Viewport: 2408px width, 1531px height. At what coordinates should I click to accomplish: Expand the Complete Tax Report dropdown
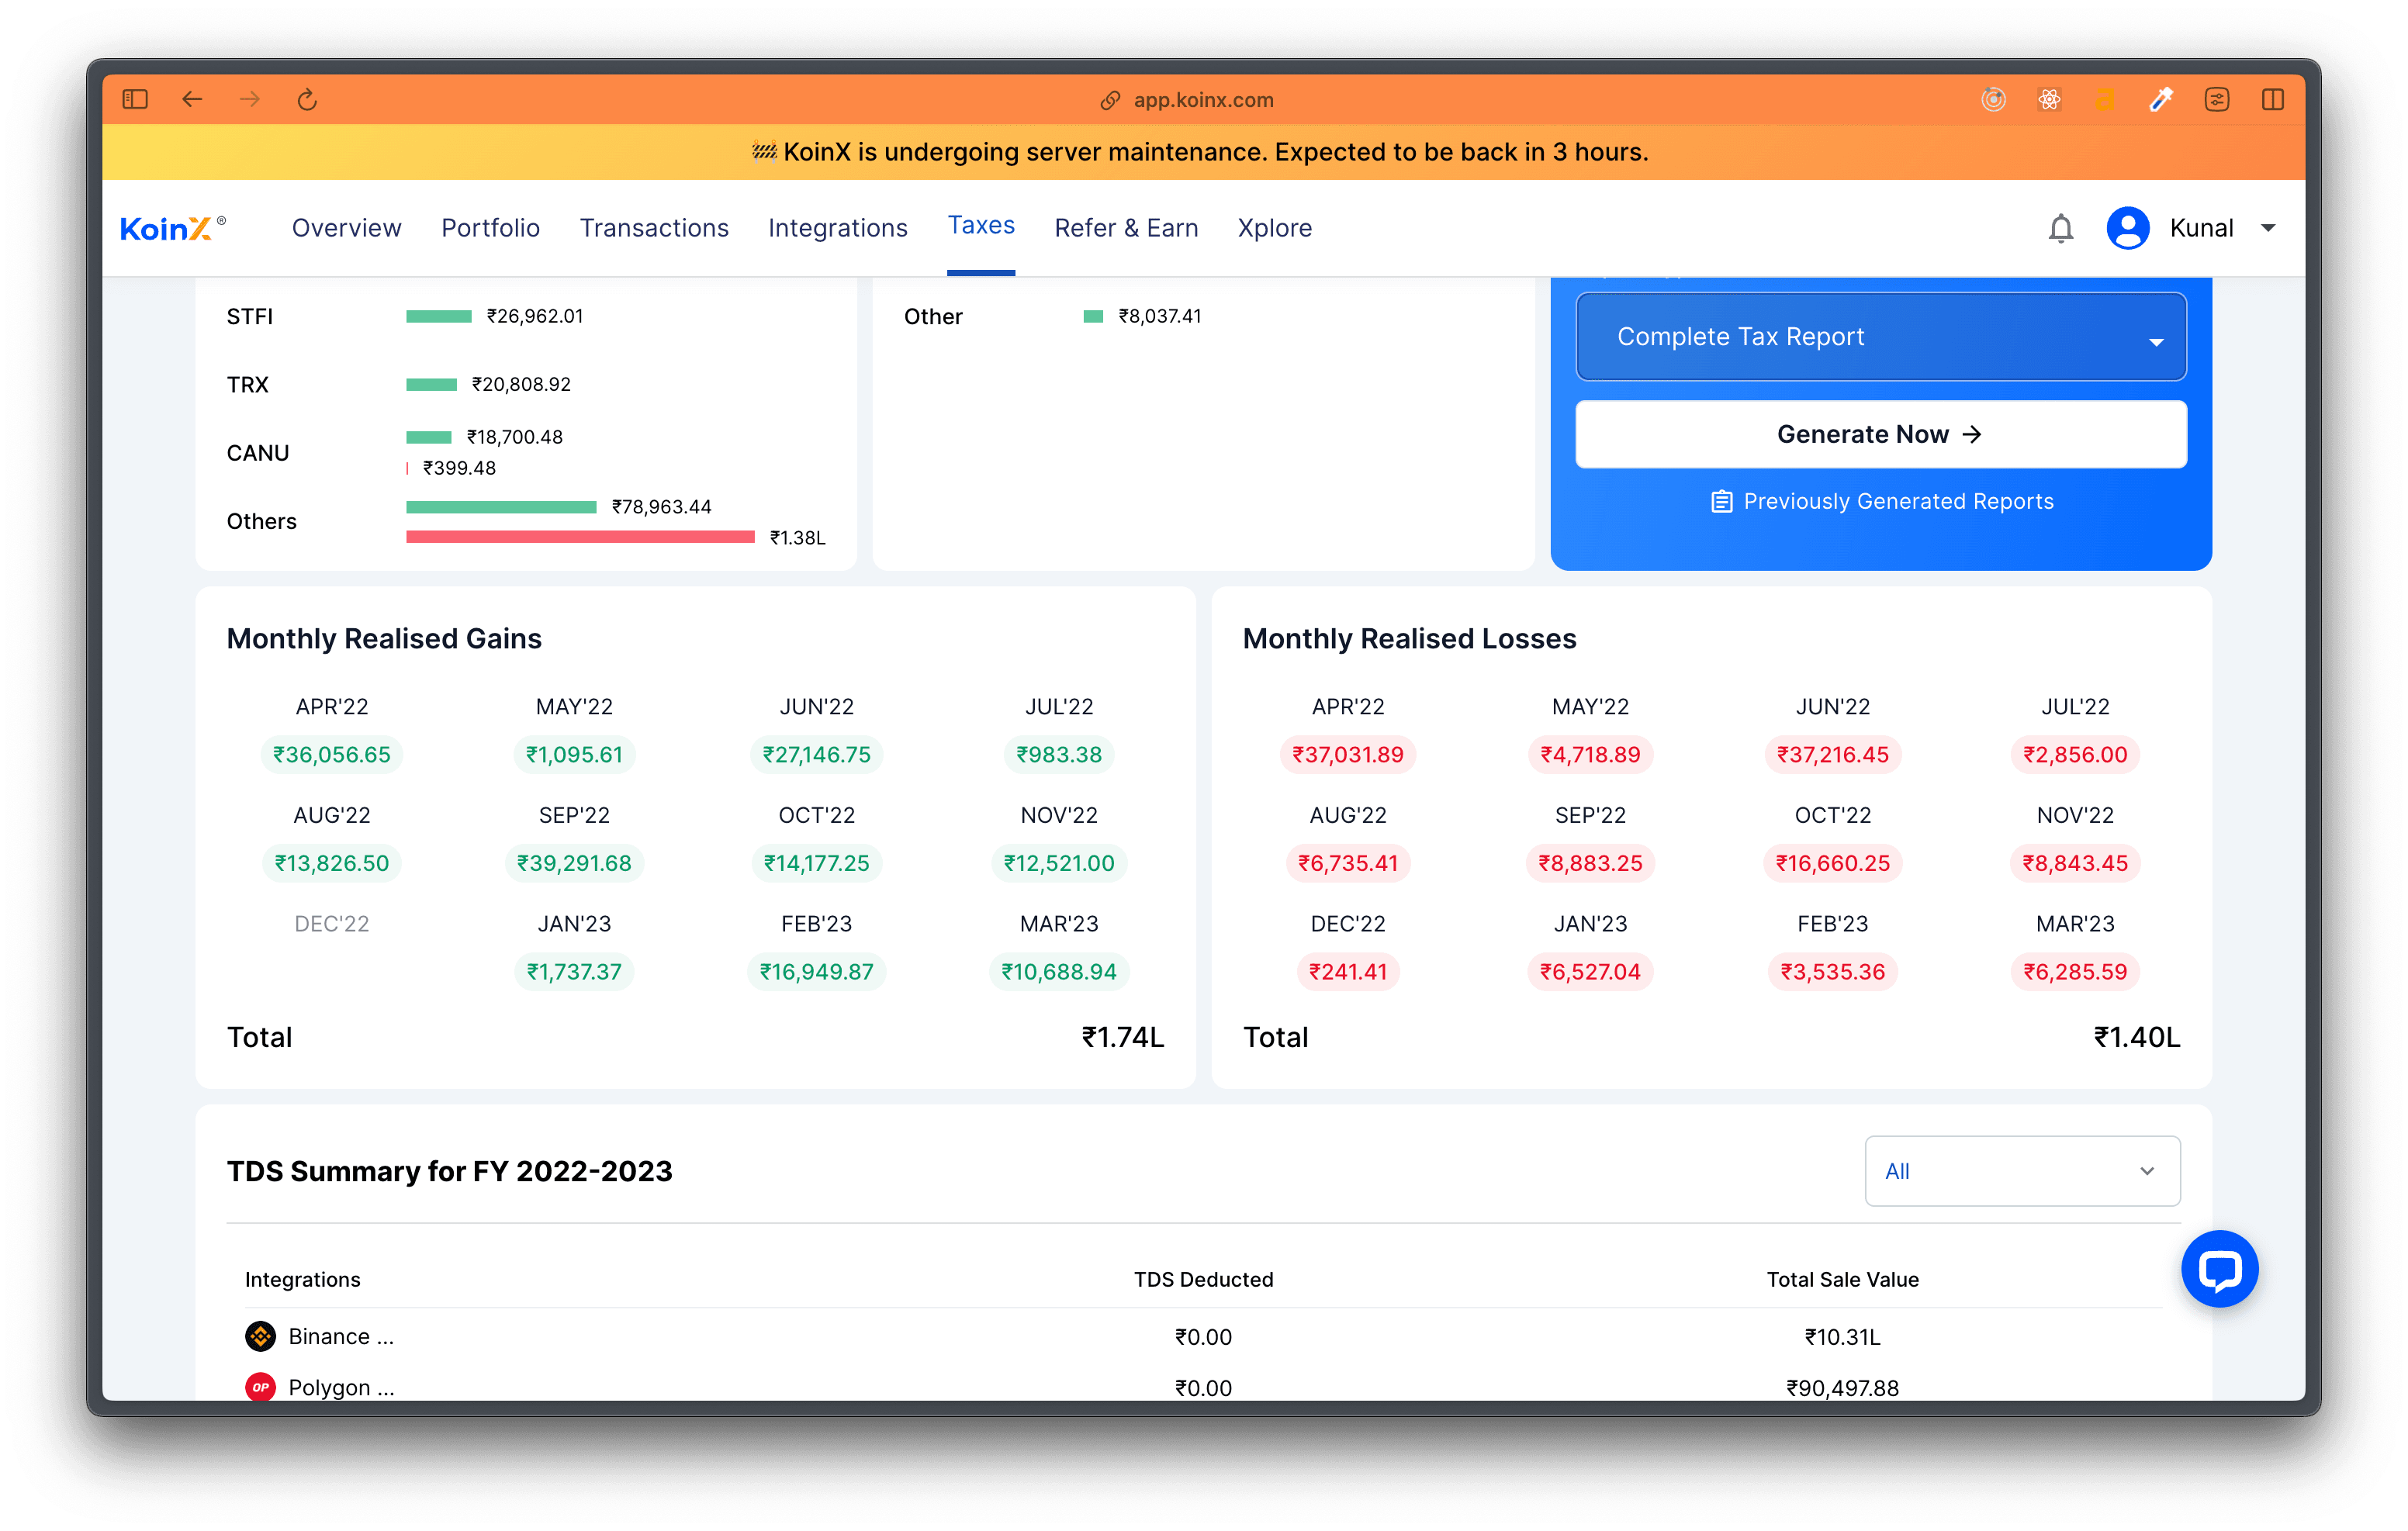click(x=1880, y=337)
